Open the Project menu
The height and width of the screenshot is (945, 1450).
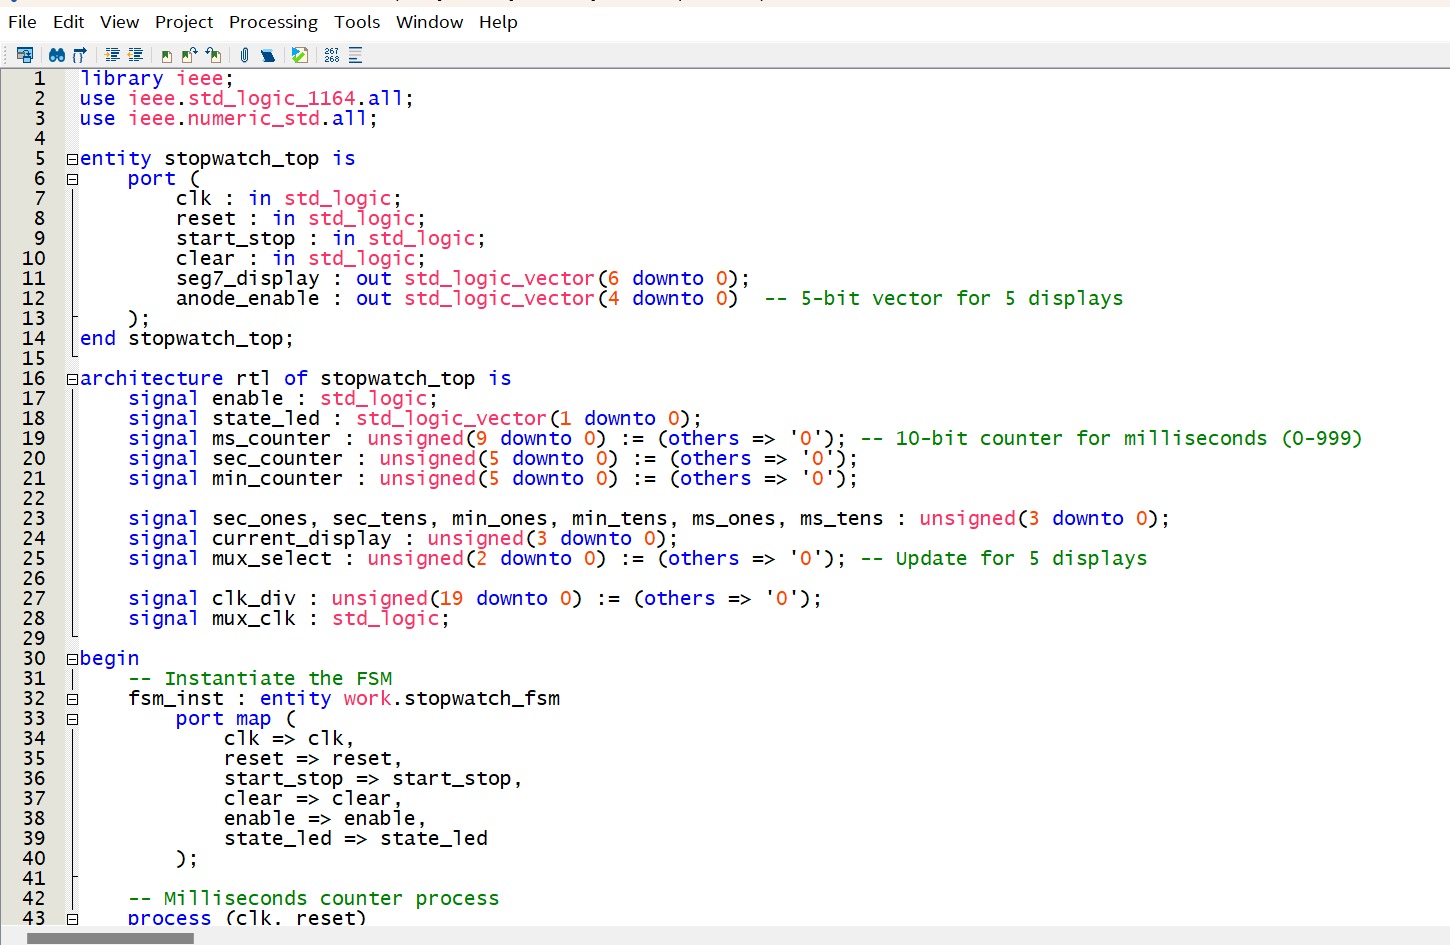coord(183,21)
